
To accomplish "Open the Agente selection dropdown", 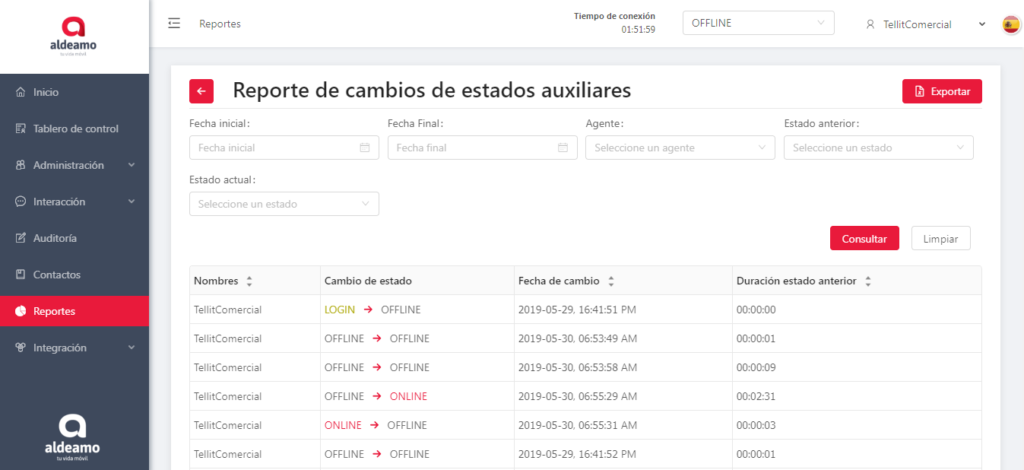I will (680, 148).
